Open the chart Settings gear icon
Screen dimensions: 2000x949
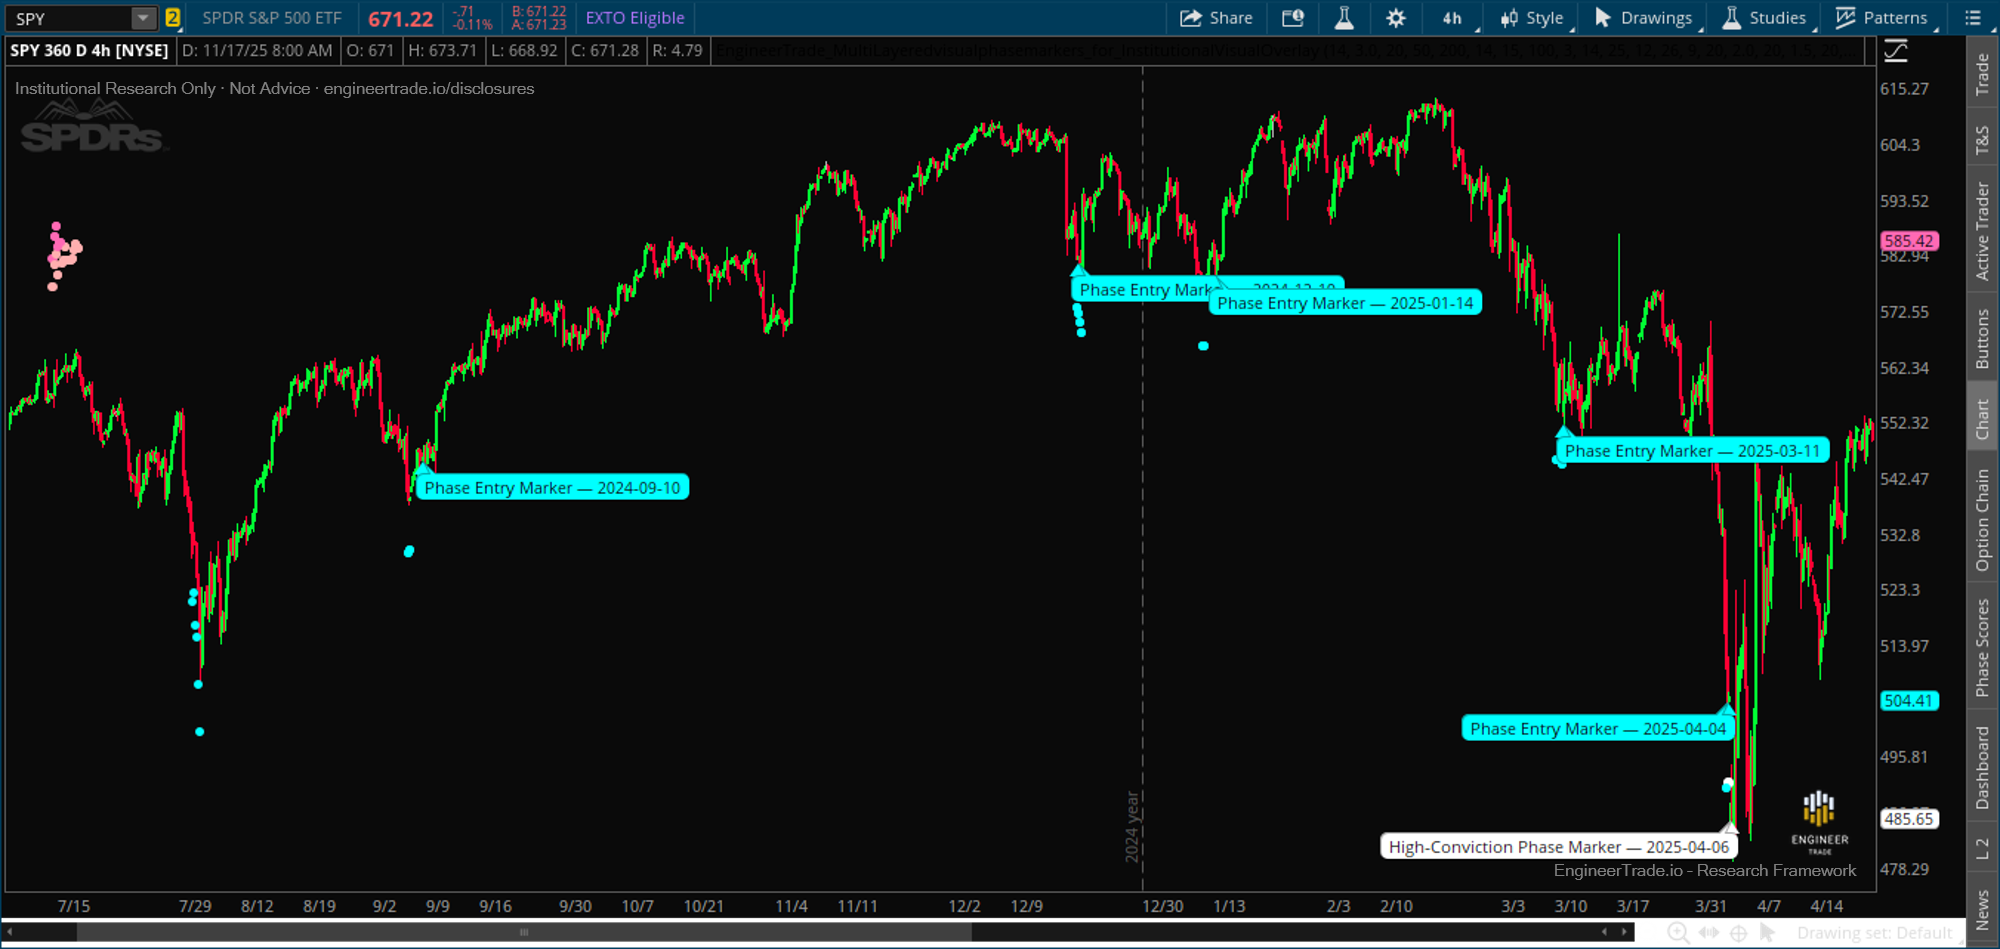1395,17
